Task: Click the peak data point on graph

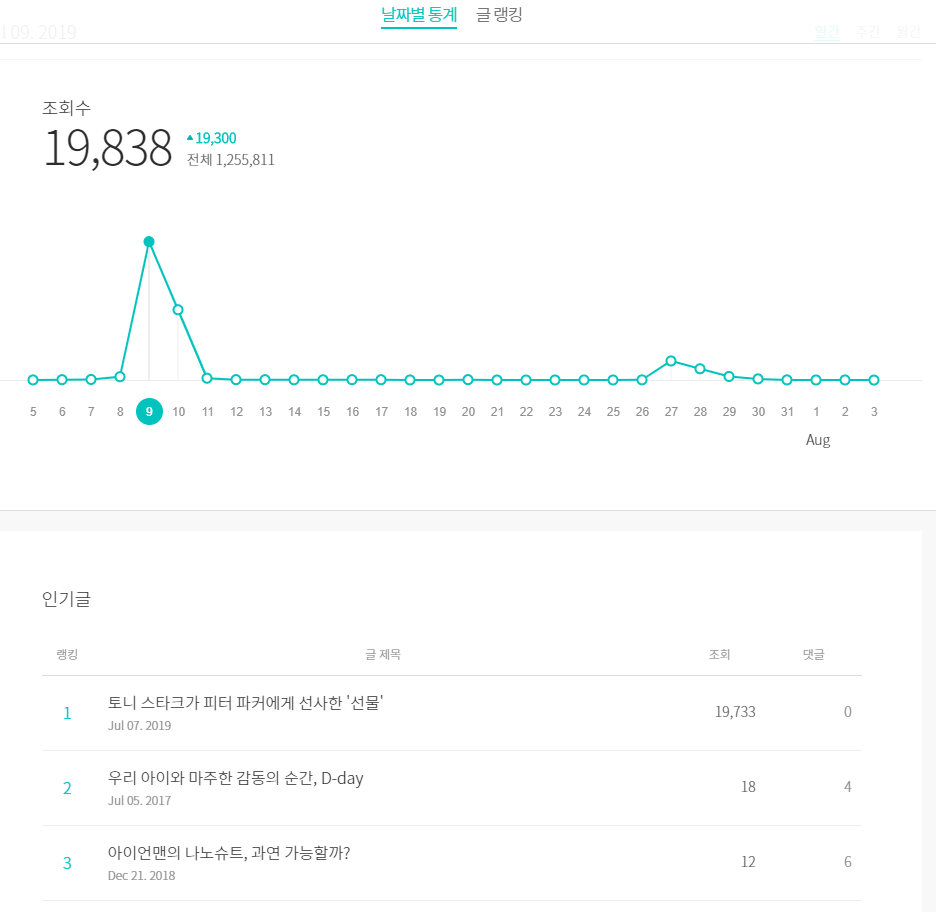Action: [149, 242]
